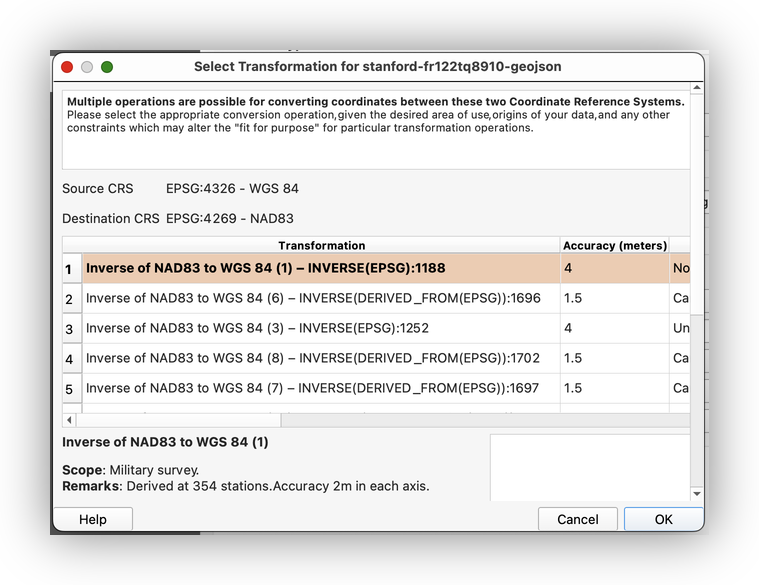Close the Select Transformation dialog
The height and width of the screenshot is (585, 759).
click(67, 67)
